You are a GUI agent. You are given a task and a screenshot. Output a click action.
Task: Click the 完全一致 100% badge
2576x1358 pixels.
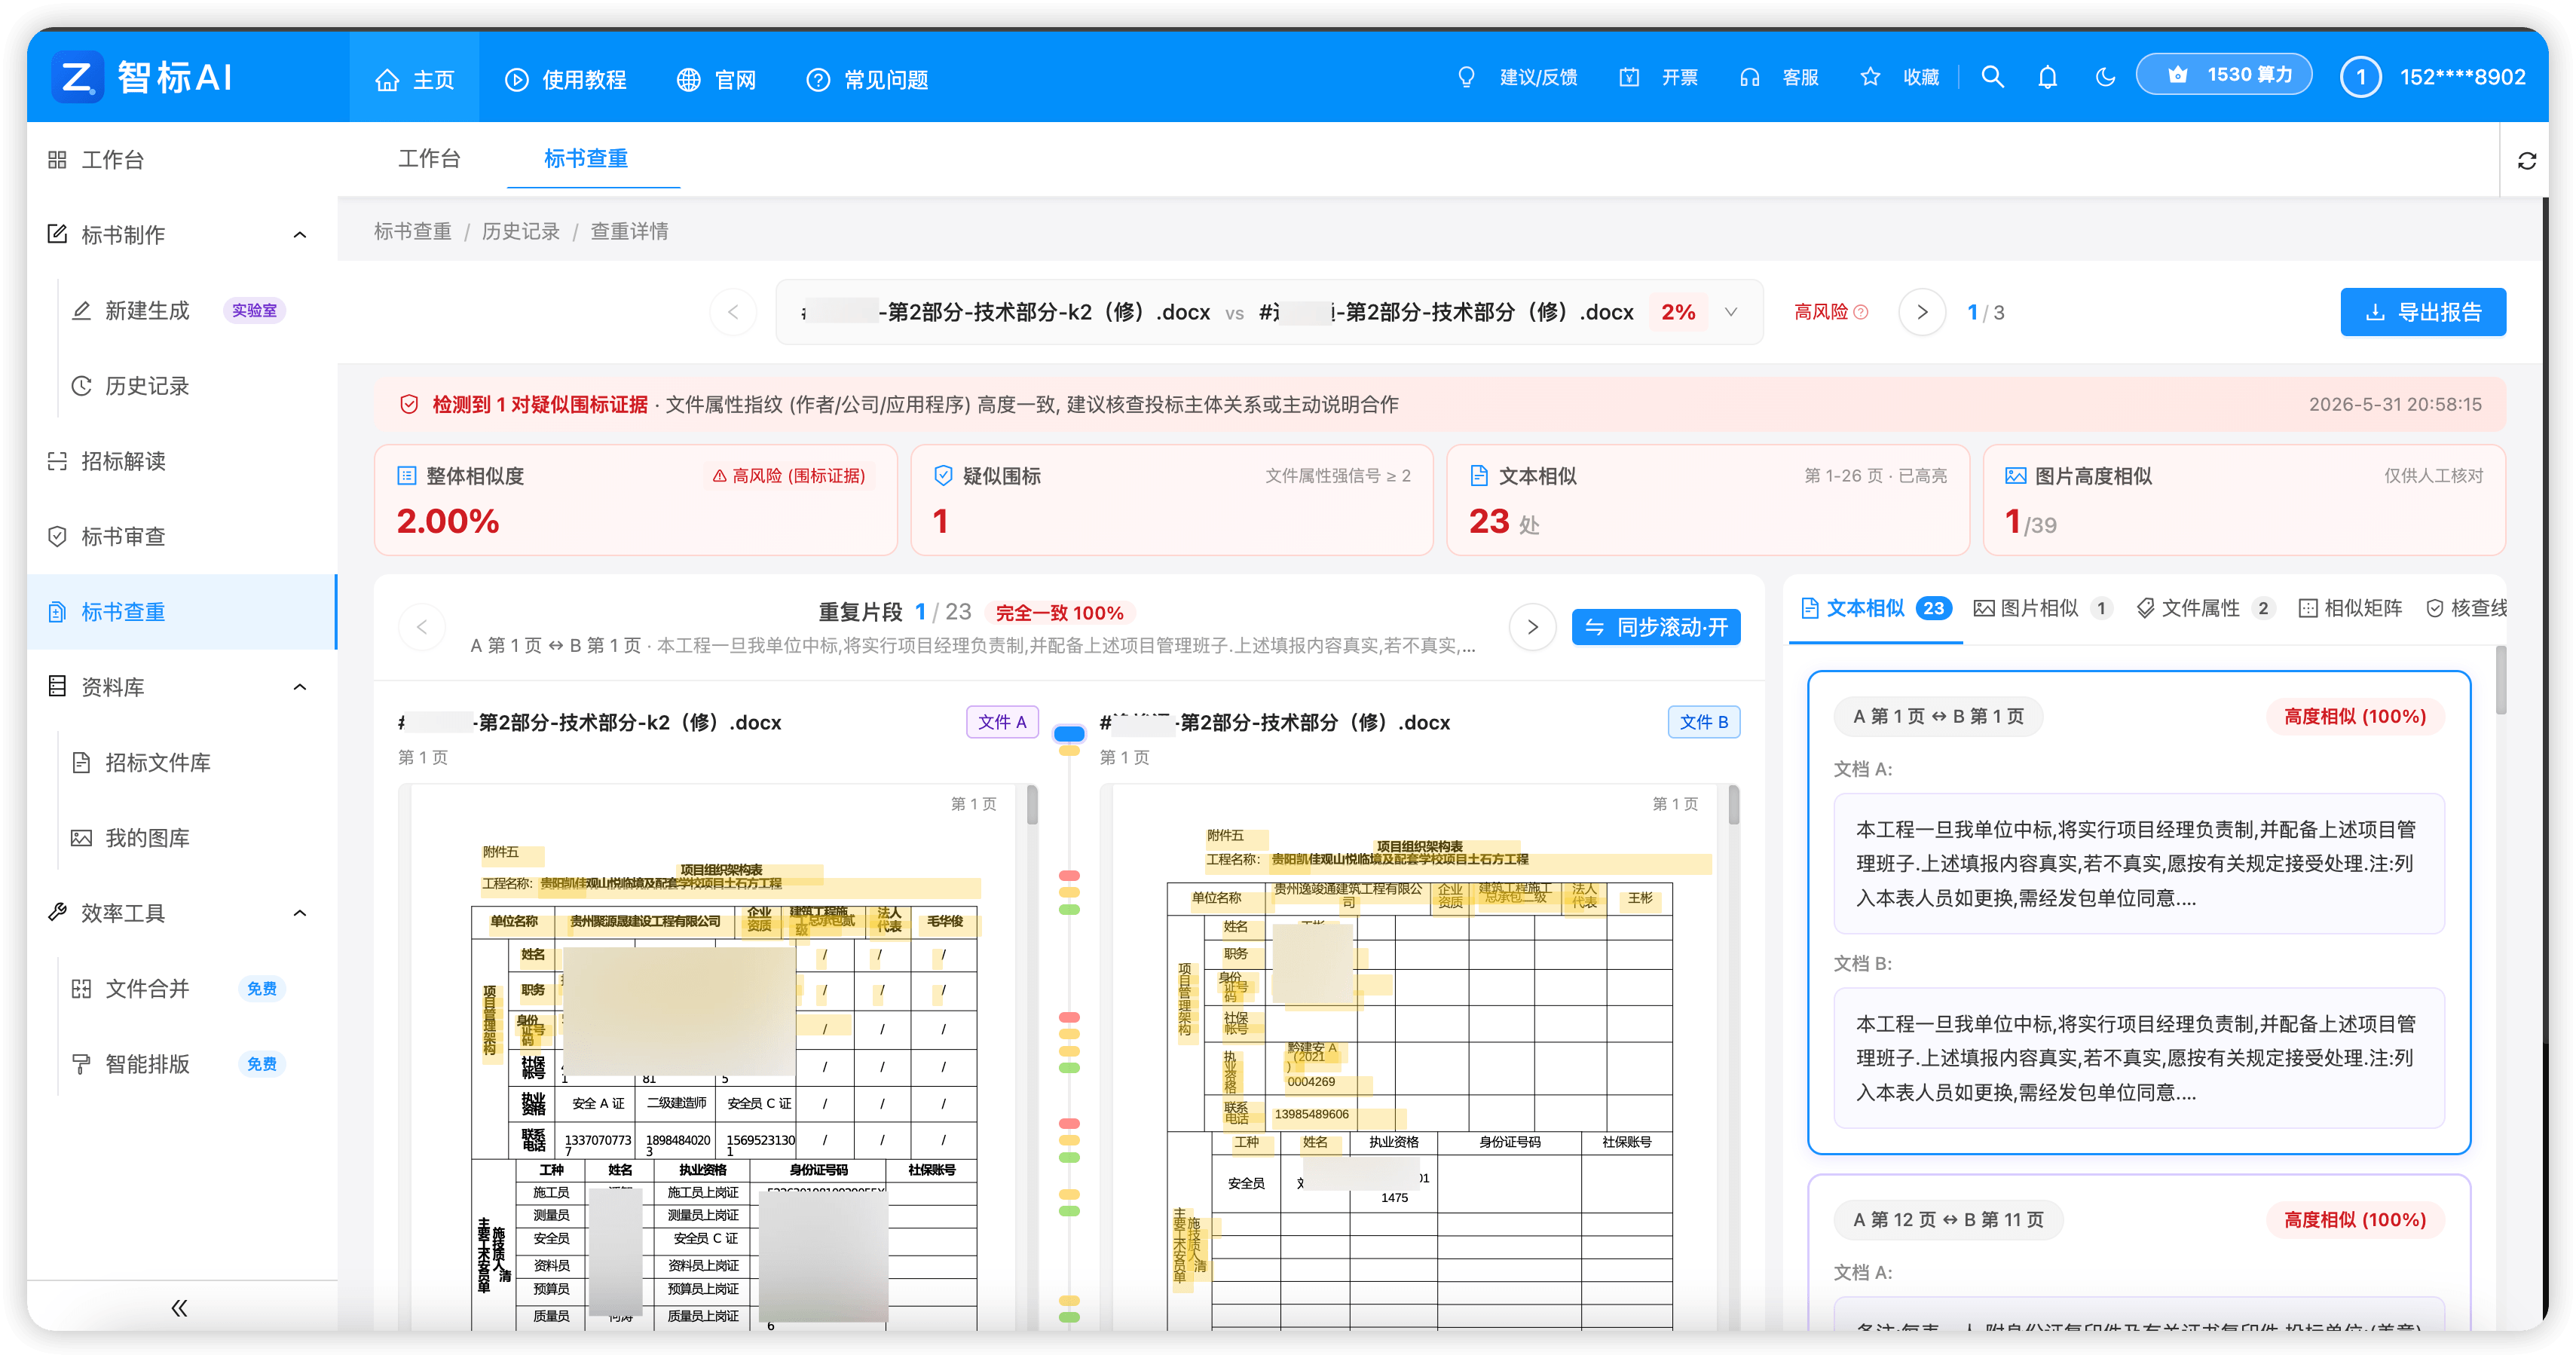click(1059, 613)
